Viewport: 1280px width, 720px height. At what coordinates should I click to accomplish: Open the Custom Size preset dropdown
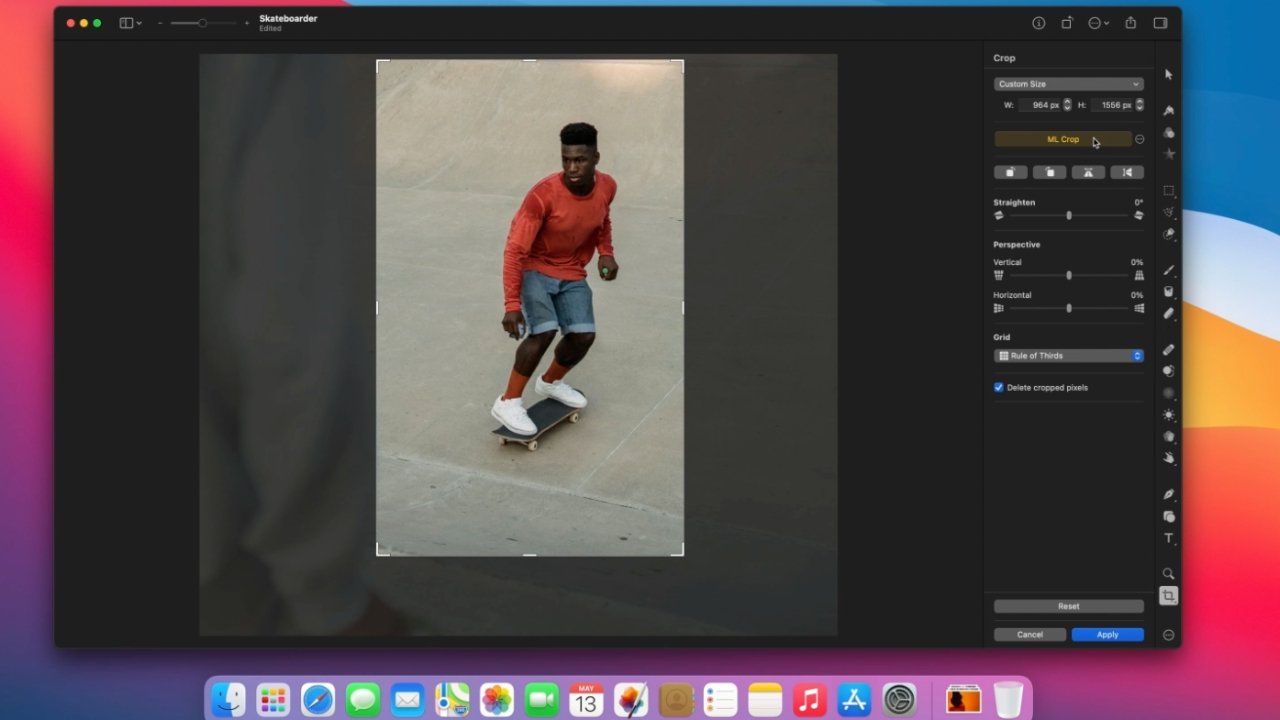1068,84
